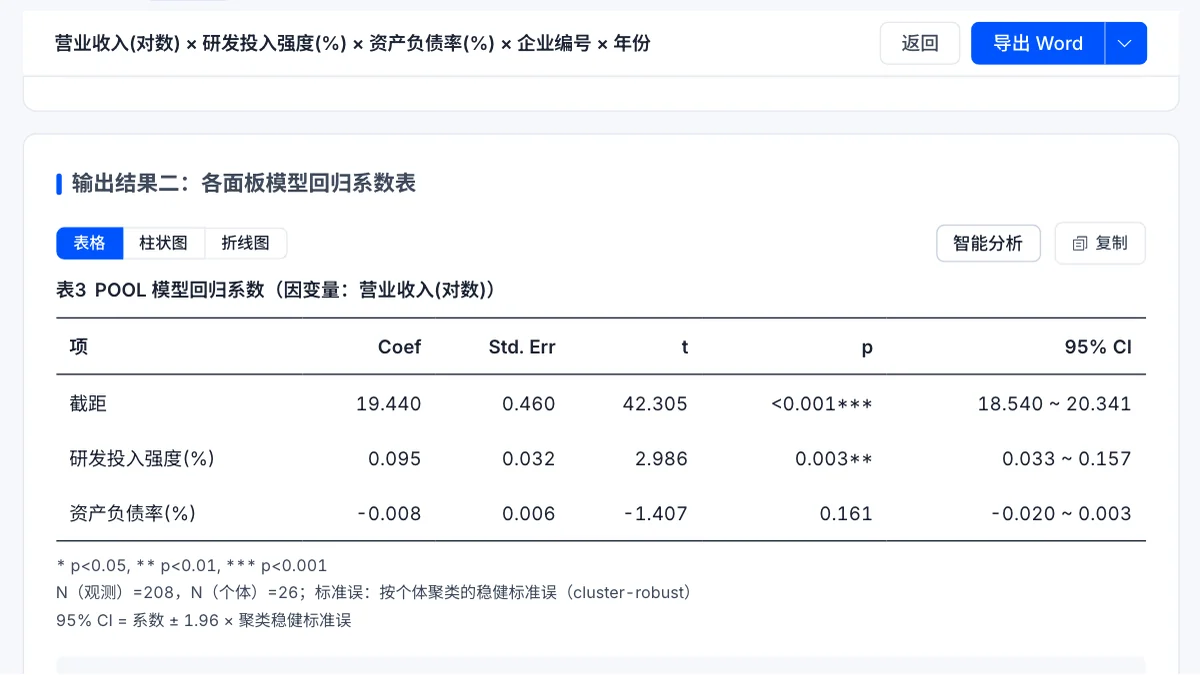
Task: Switch to the 柱状图 tab
Action: (164, 243)
